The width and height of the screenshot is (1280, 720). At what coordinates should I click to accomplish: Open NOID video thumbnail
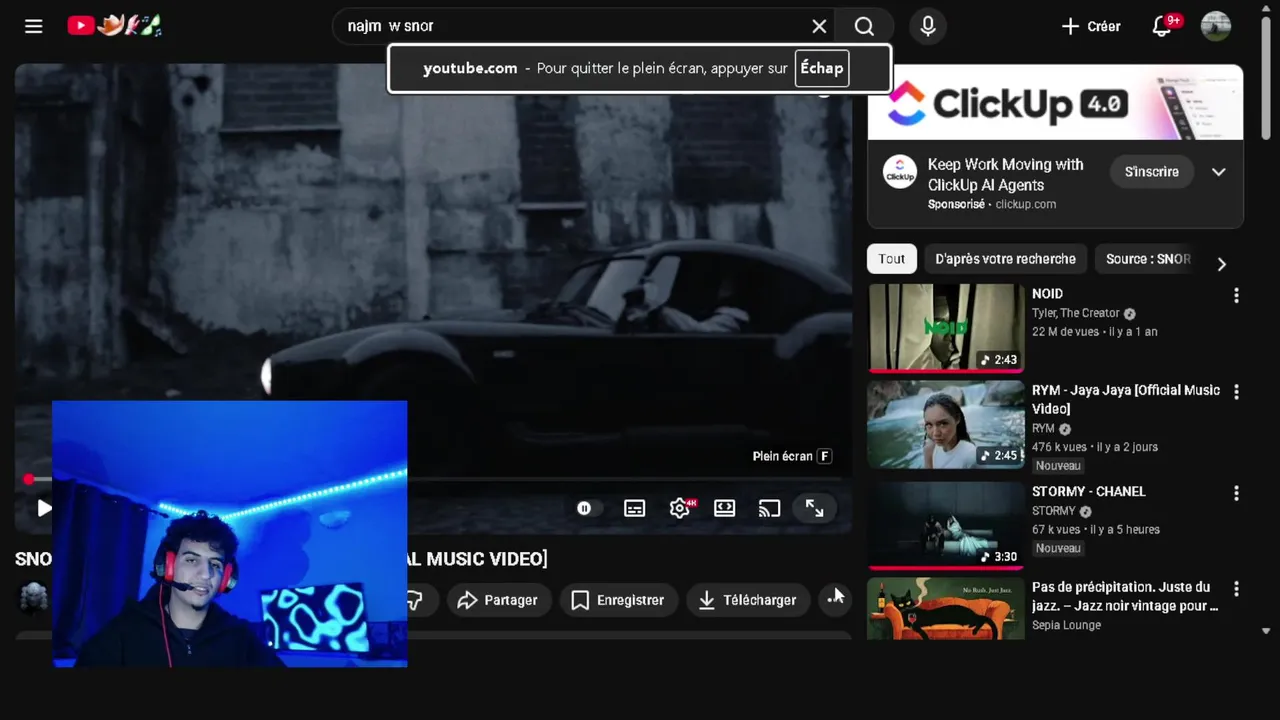coord(946,328)
